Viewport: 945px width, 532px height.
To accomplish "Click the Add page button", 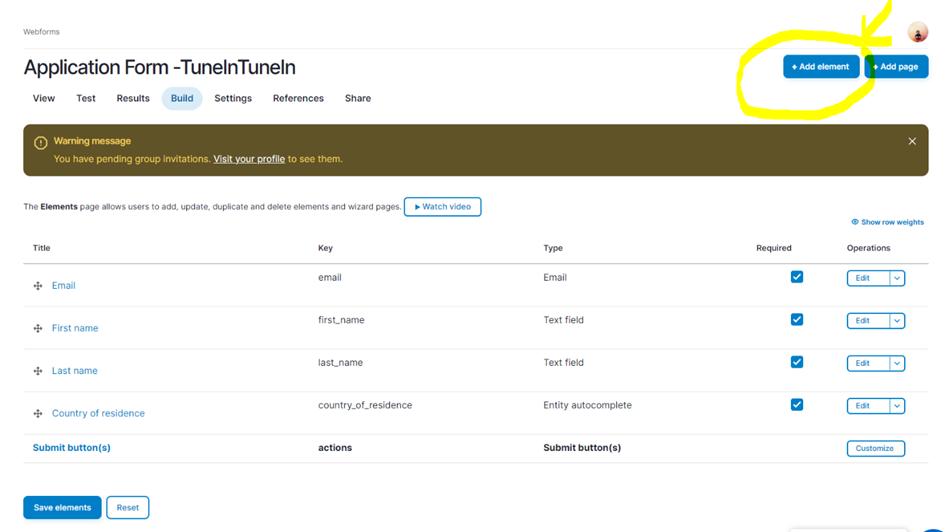I will pyautogui.click(x=896, y=67).
